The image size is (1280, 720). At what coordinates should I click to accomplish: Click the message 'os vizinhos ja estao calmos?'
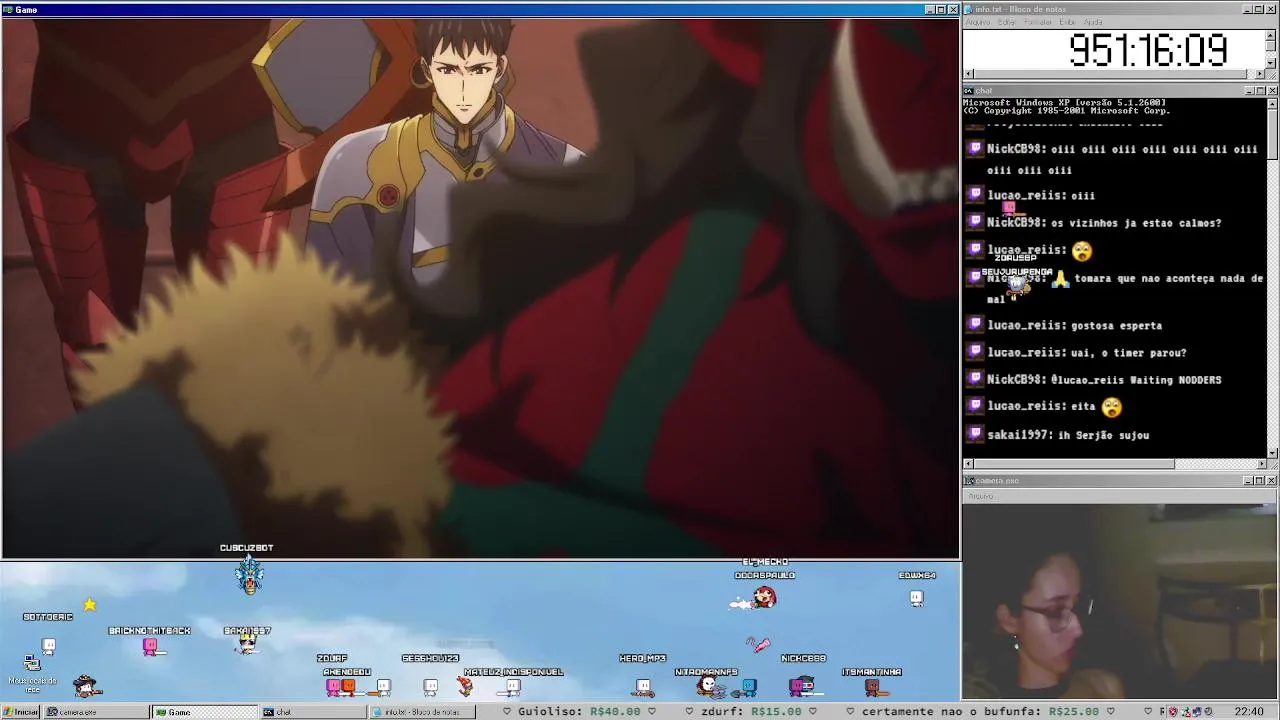pos(1136,223)
